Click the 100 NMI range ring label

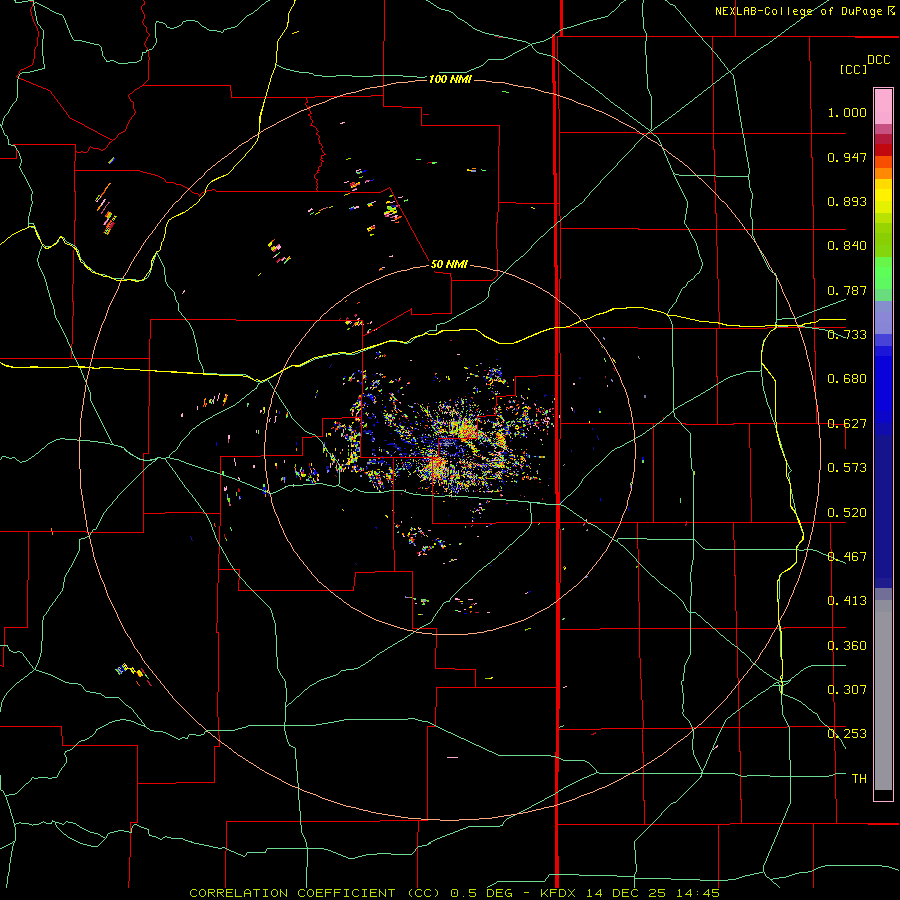pos(451,79)
